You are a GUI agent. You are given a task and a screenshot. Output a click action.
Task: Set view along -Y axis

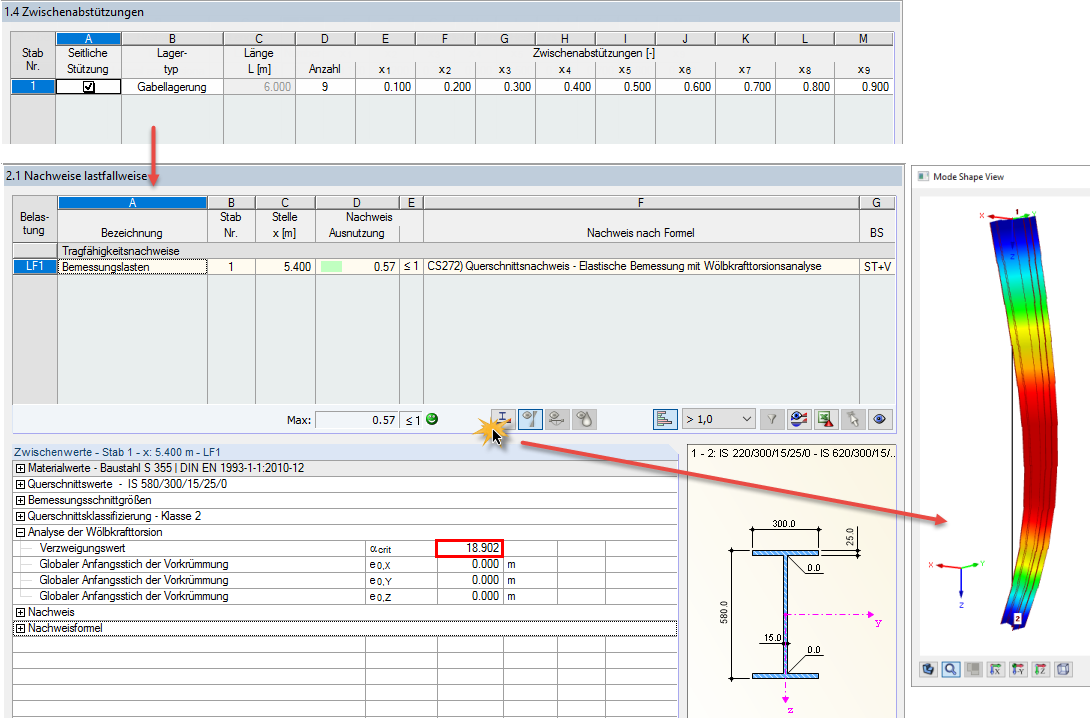point(1018,669)
